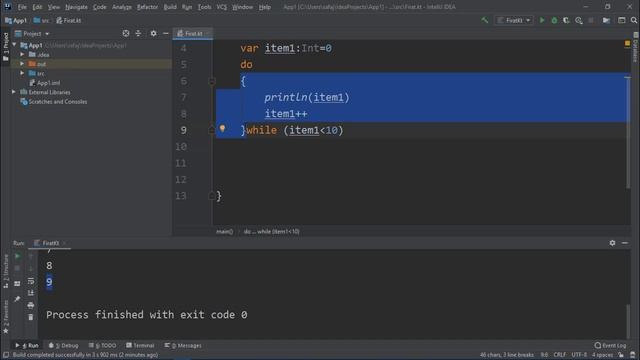
Task: Click the yellow inspection warning indicator
Action: (627, 43)
